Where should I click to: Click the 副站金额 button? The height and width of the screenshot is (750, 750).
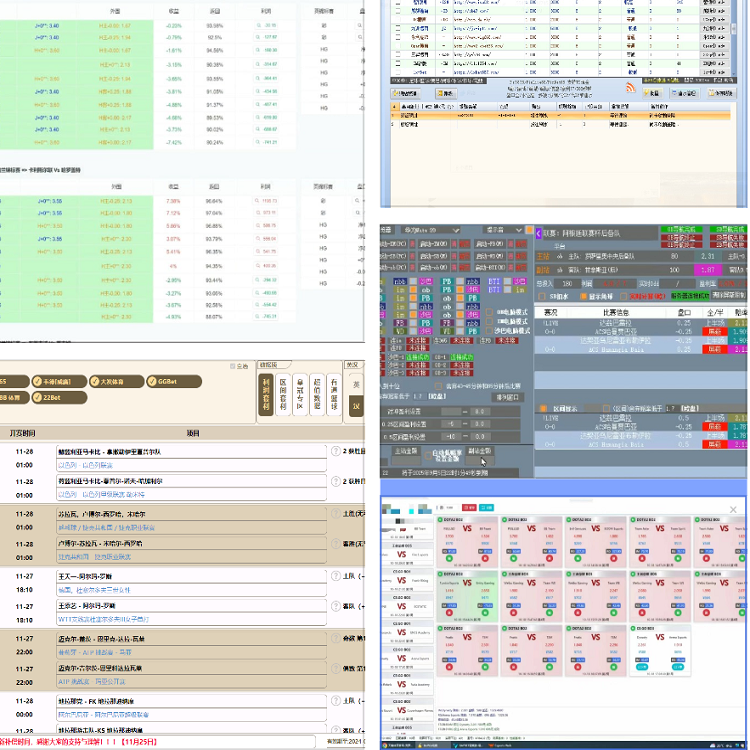(480, 451)
